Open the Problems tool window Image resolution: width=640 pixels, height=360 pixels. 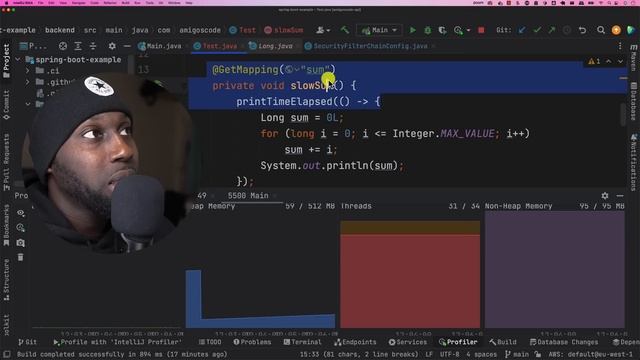(x=252, y=342)
